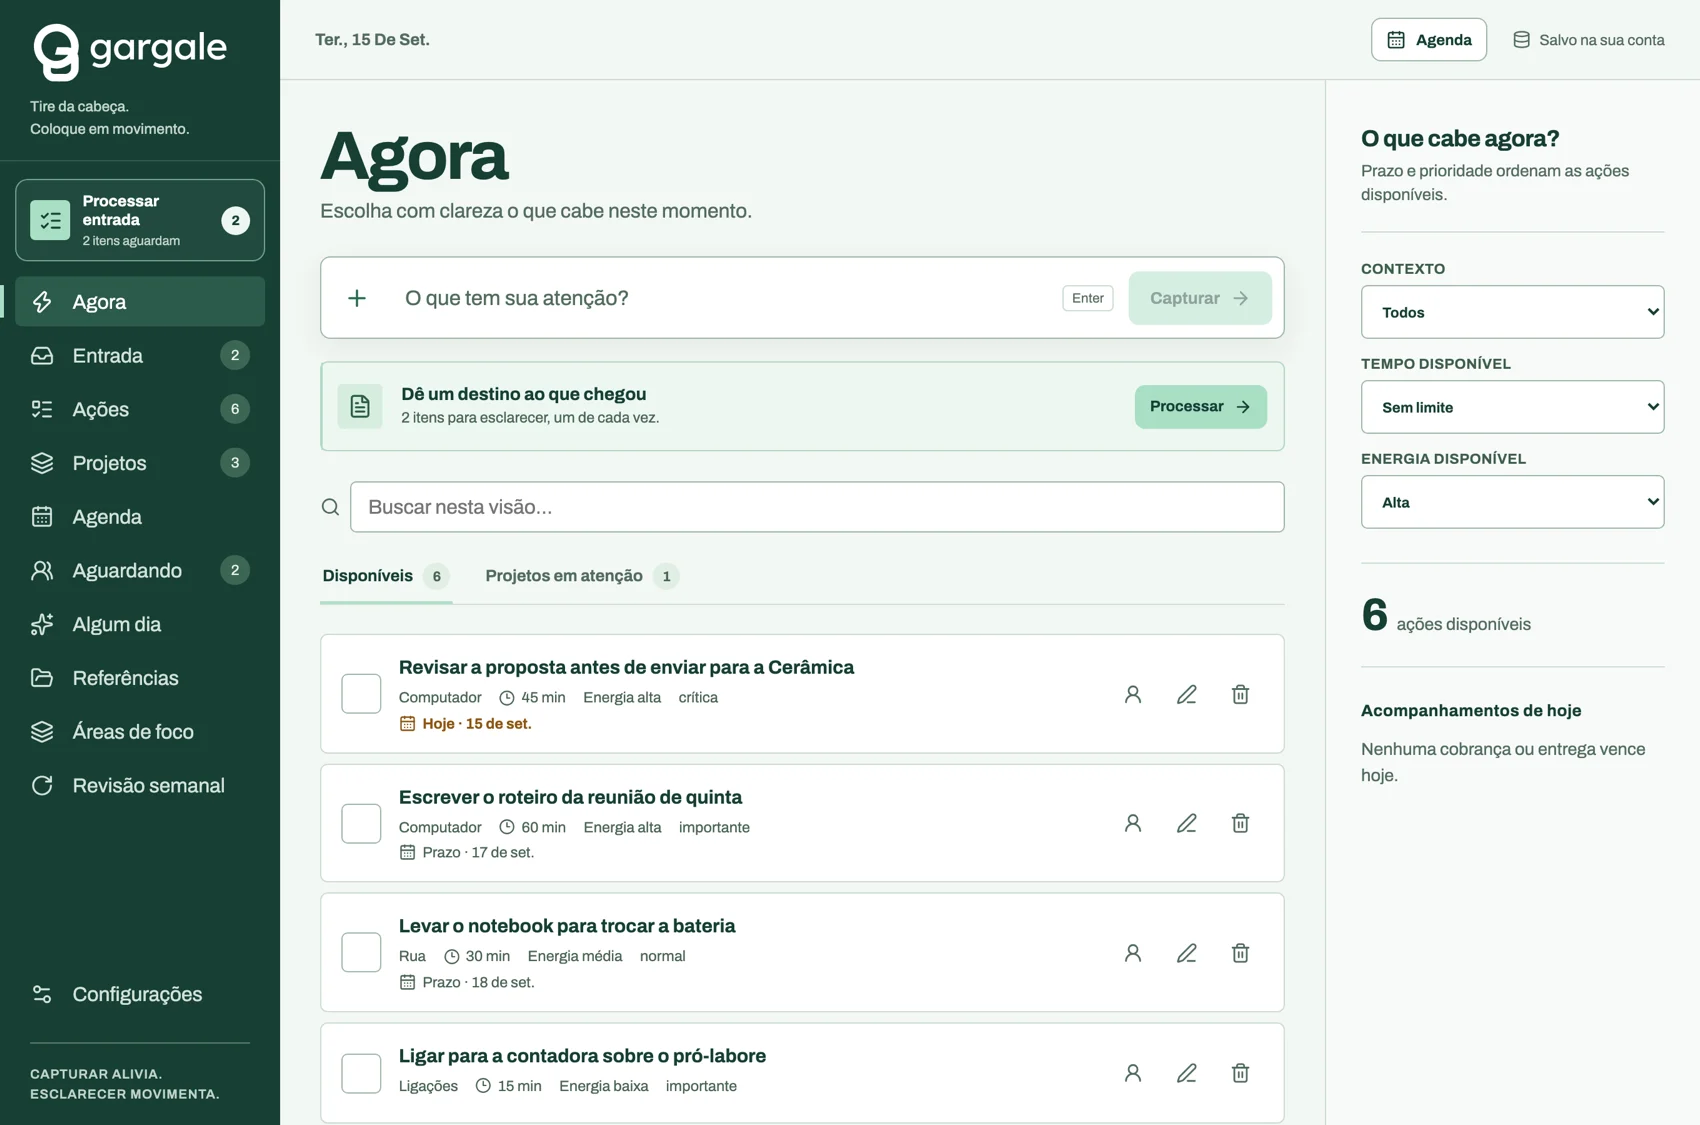Open the Contexto dropdown
The image size is (1700, 1125).
tap(1512, 312)
